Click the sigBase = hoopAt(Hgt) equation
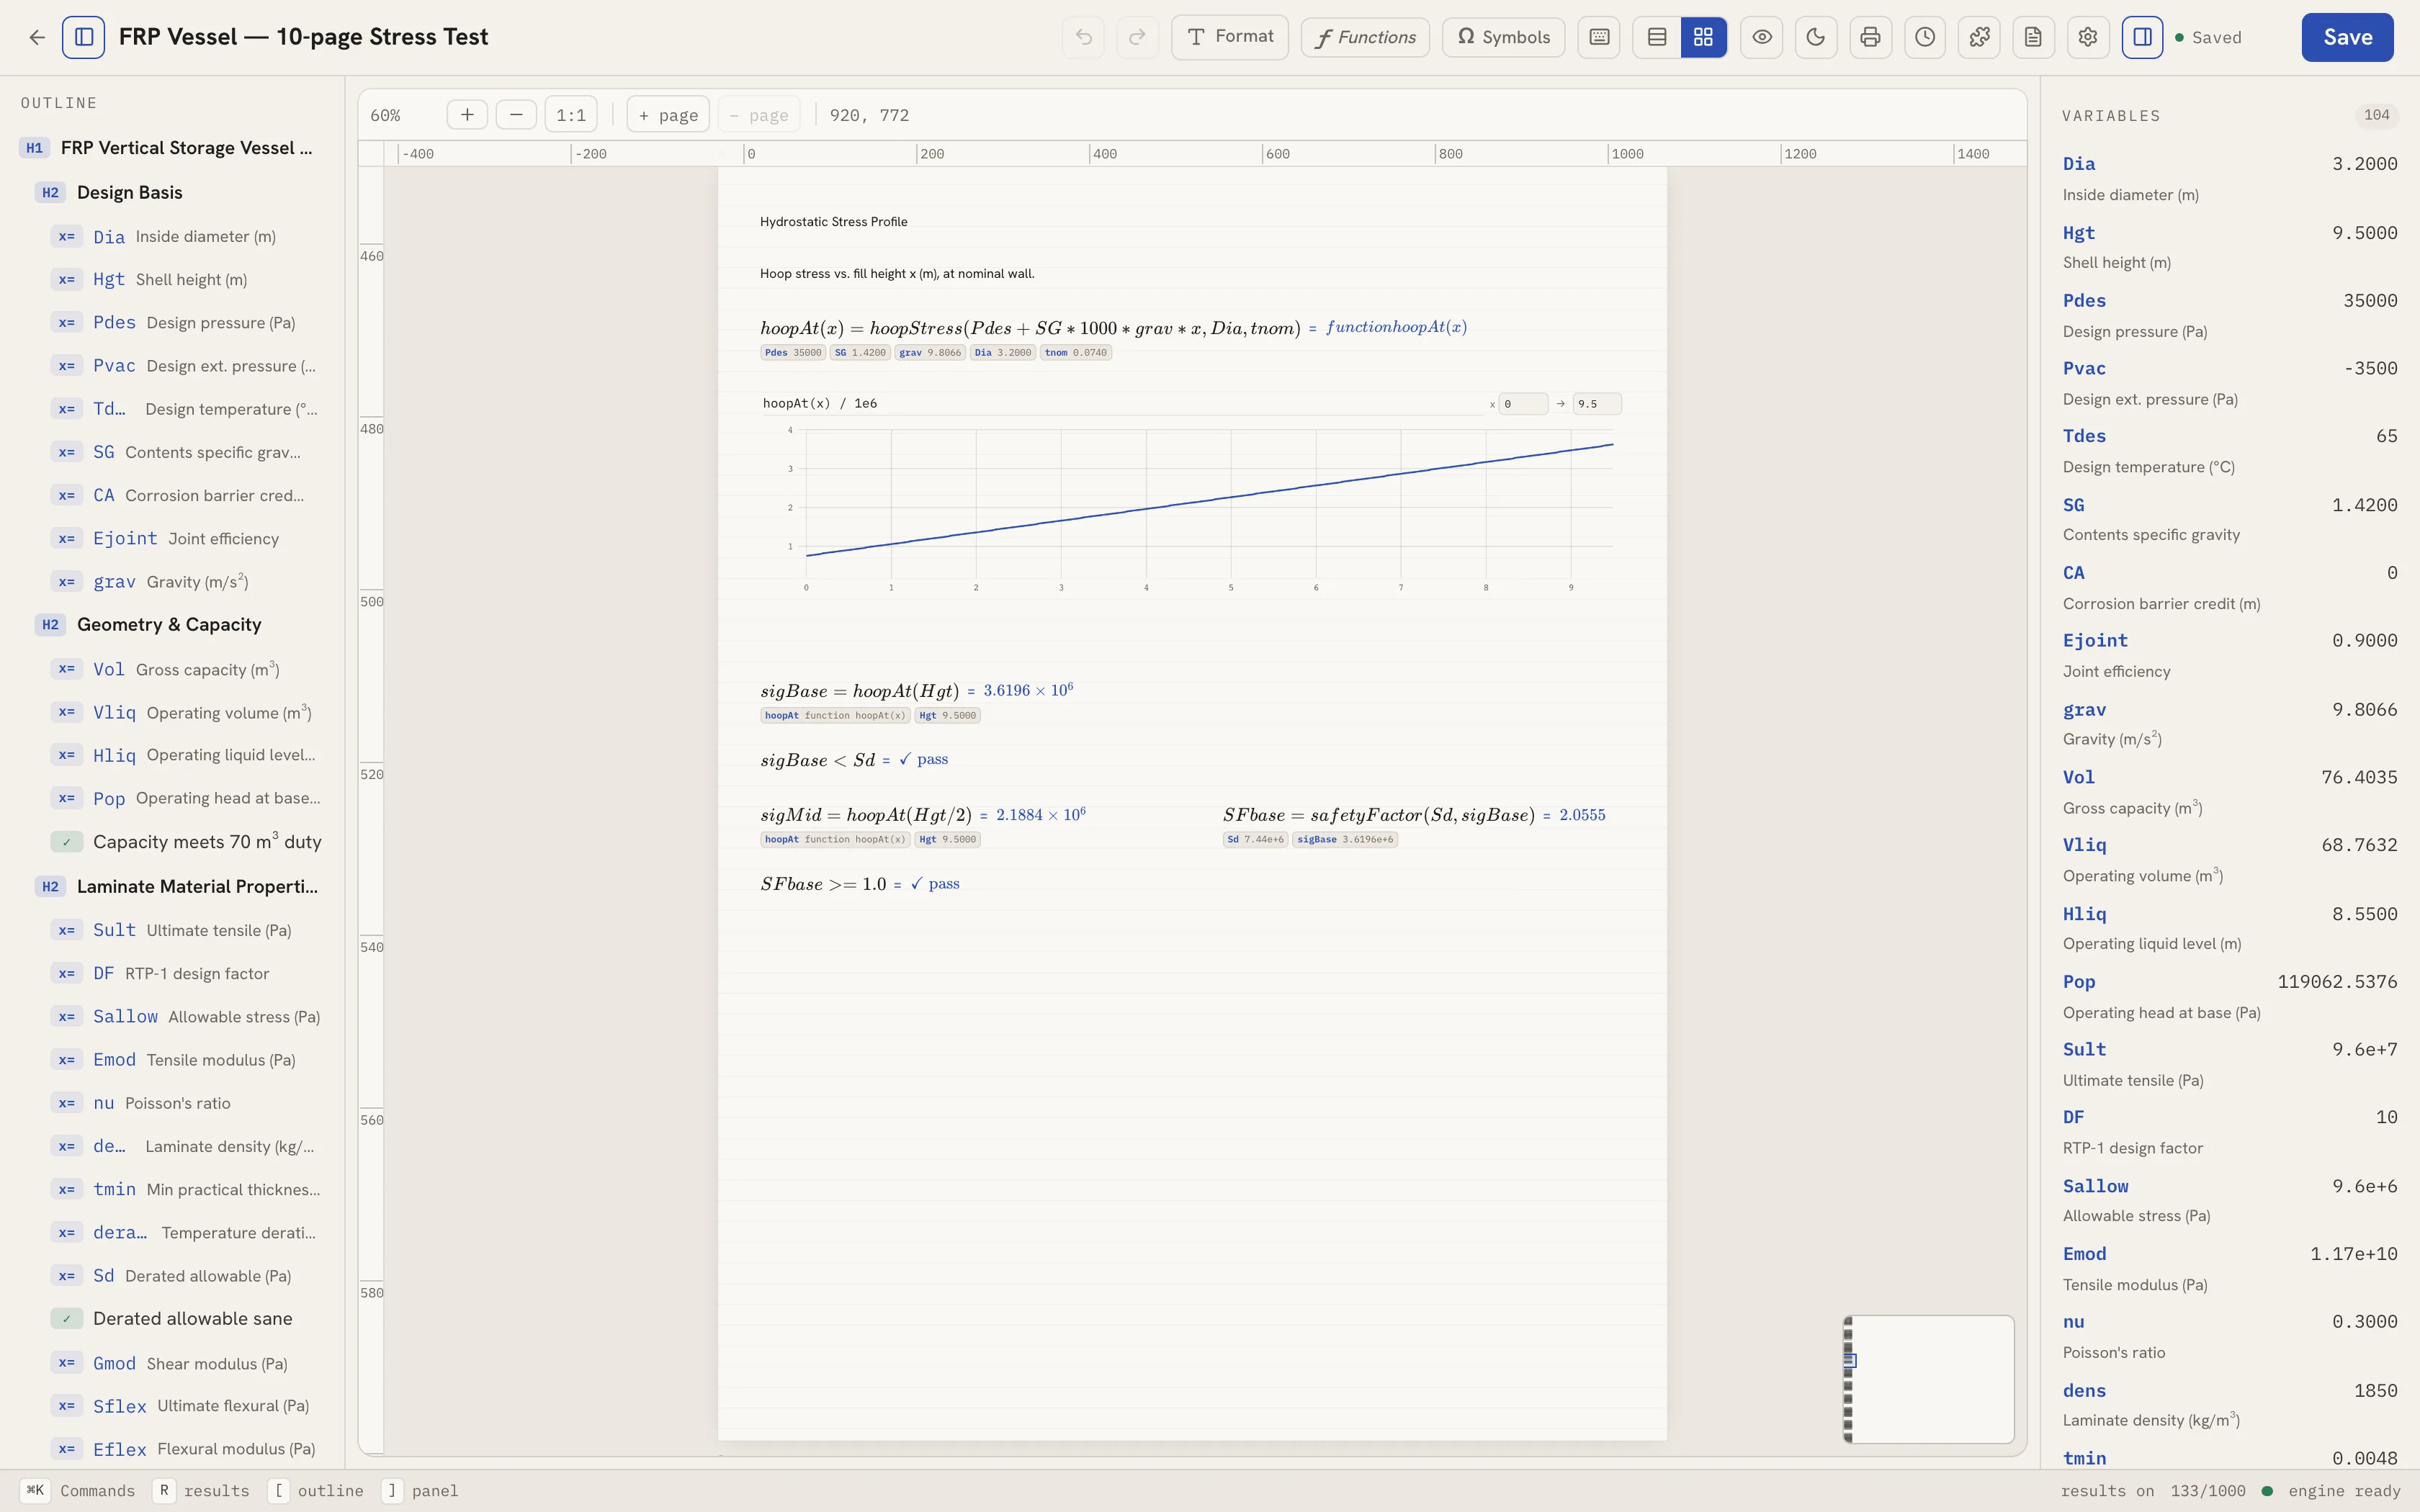Viewport: 2420px width, 1512px height. pyautogui.click(x=860, y=691)
